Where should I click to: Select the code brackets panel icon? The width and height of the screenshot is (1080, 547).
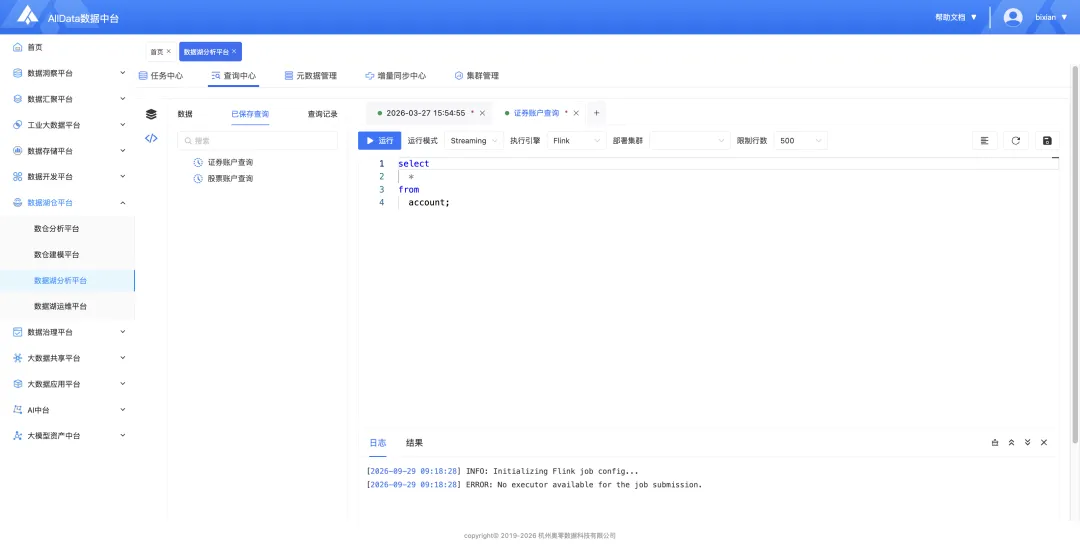[151, 138]
